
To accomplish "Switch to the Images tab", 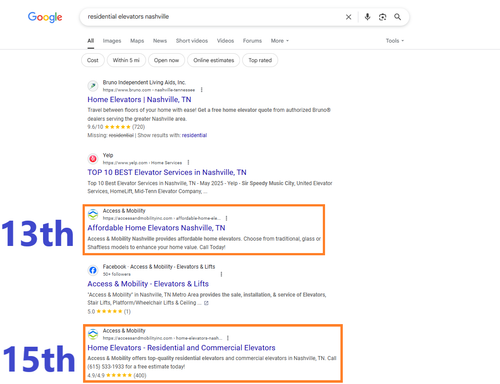I will click(112, 41).
